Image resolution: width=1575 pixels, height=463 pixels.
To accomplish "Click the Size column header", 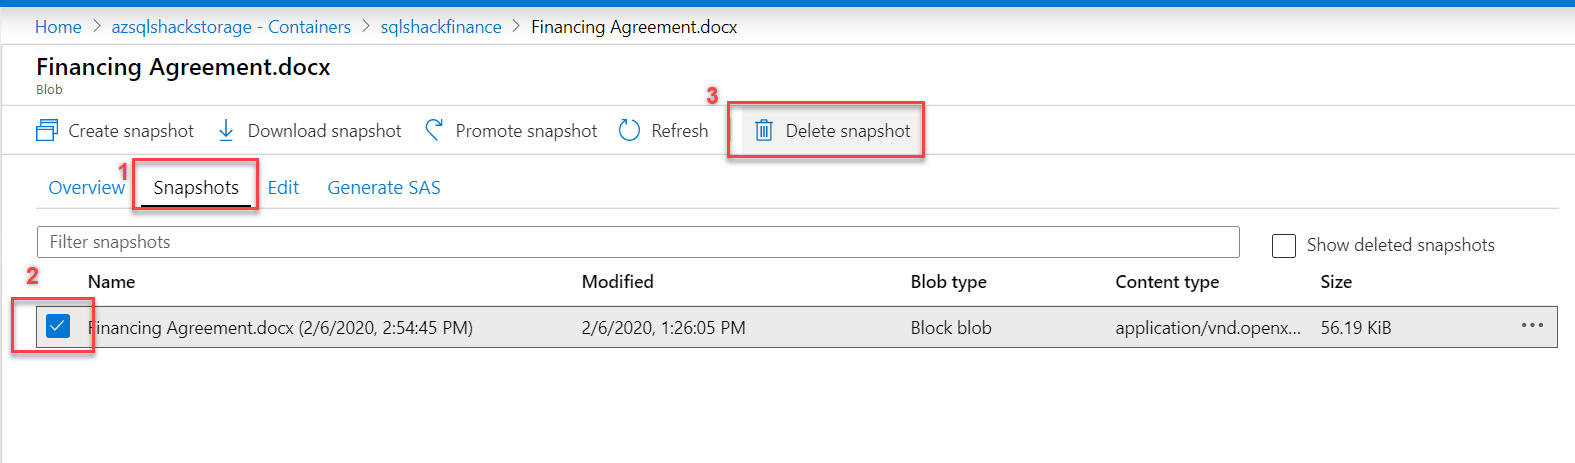I will pyautogui.click(x=1336, y=282).
